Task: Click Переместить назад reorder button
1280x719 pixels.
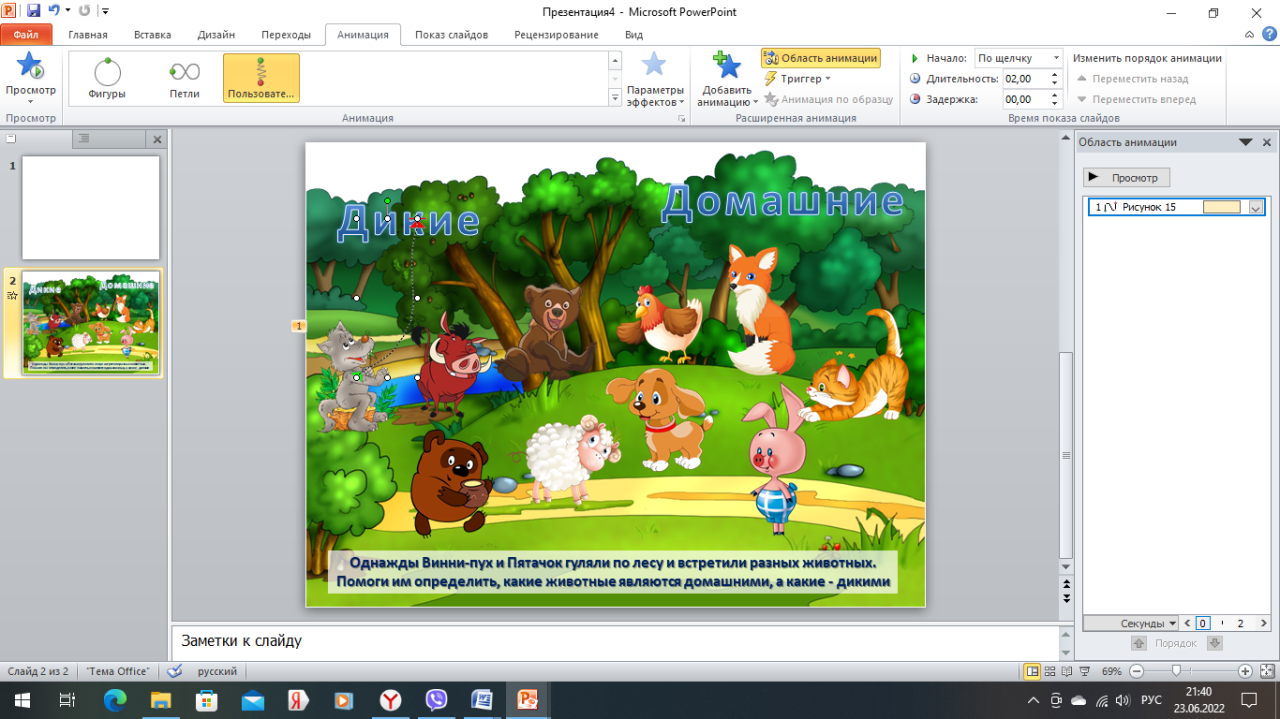Action: pos(1132,78)
